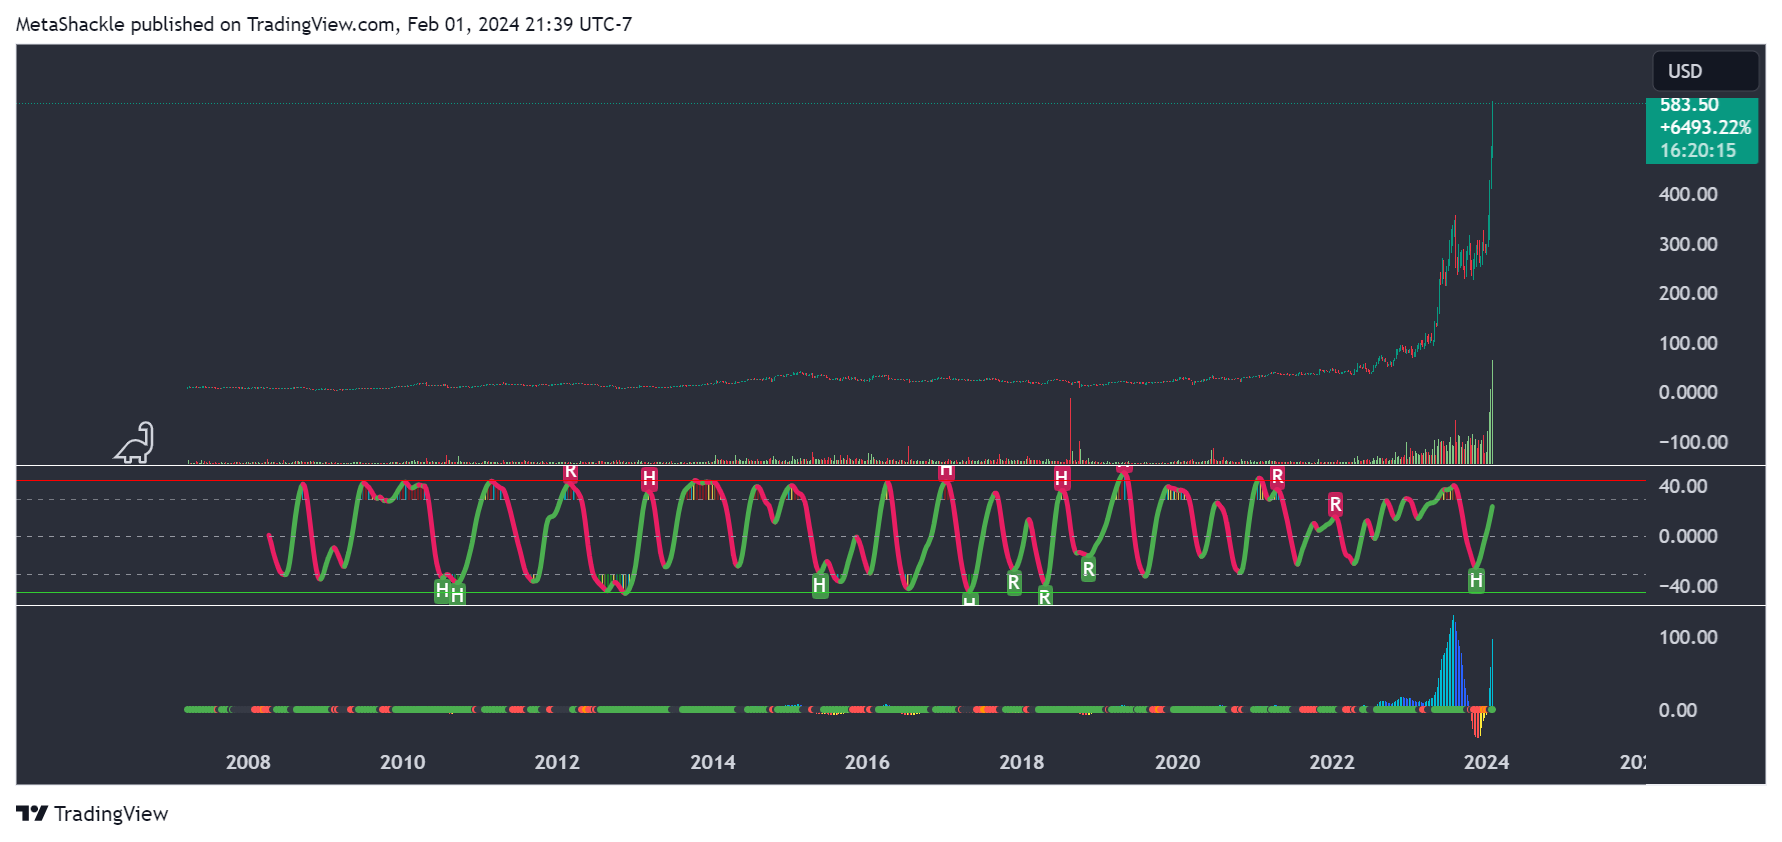Click the MetaShackle published header text
This screenshot has width=1782, height=842.
[x=324, y=24]
